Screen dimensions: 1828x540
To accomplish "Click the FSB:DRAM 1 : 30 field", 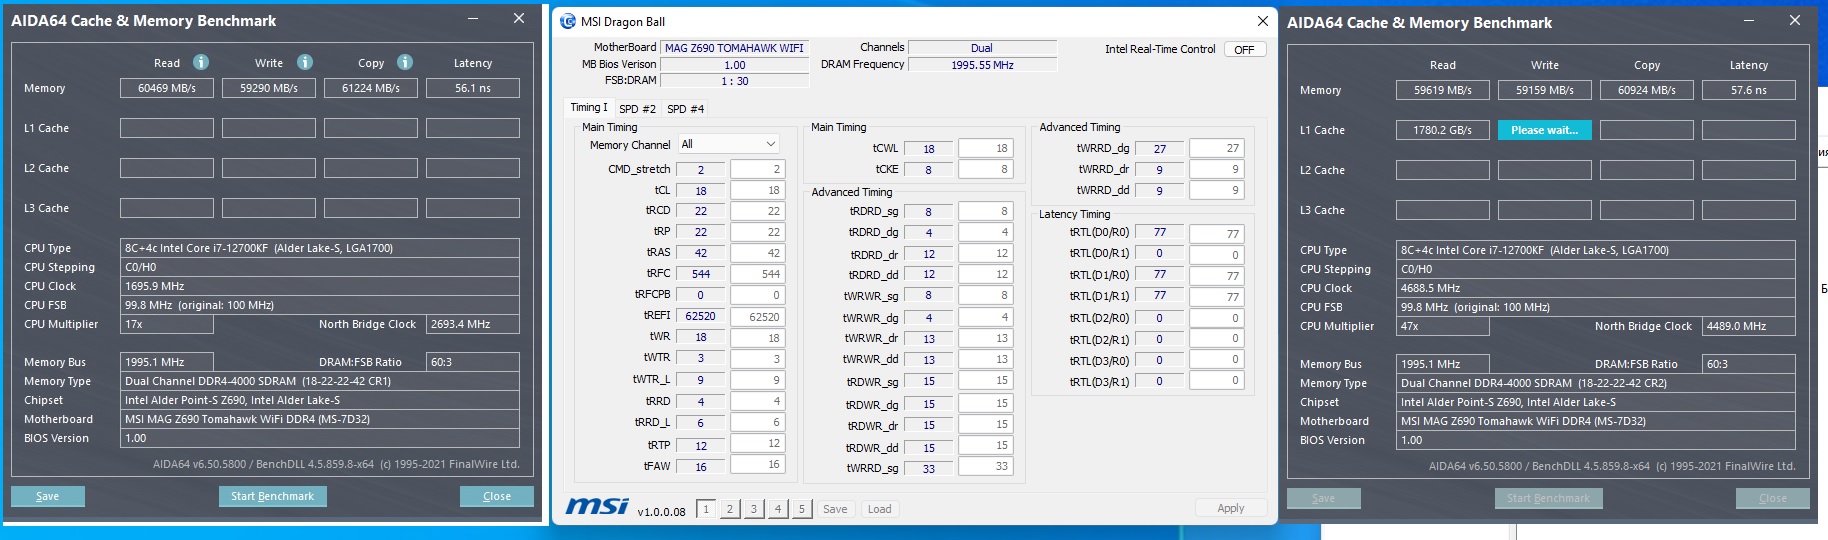I will pyautogui.click(x=735, y=82).
